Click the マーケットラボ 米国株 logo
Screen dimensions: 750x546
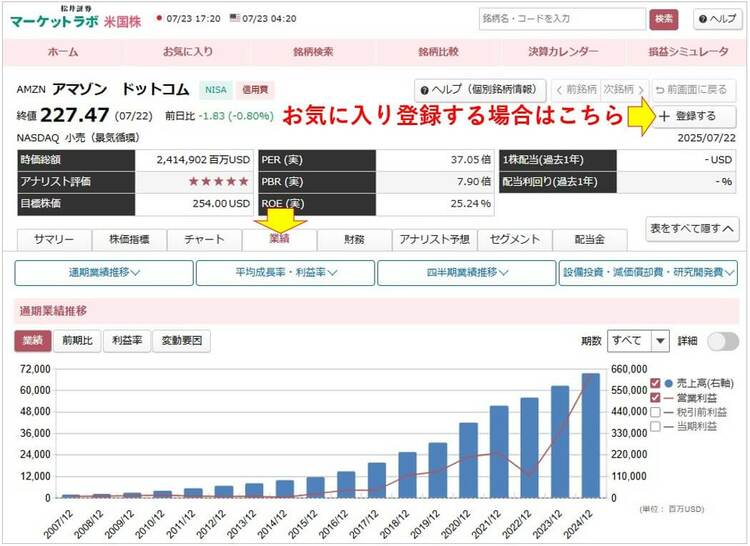tap(76, 19)
